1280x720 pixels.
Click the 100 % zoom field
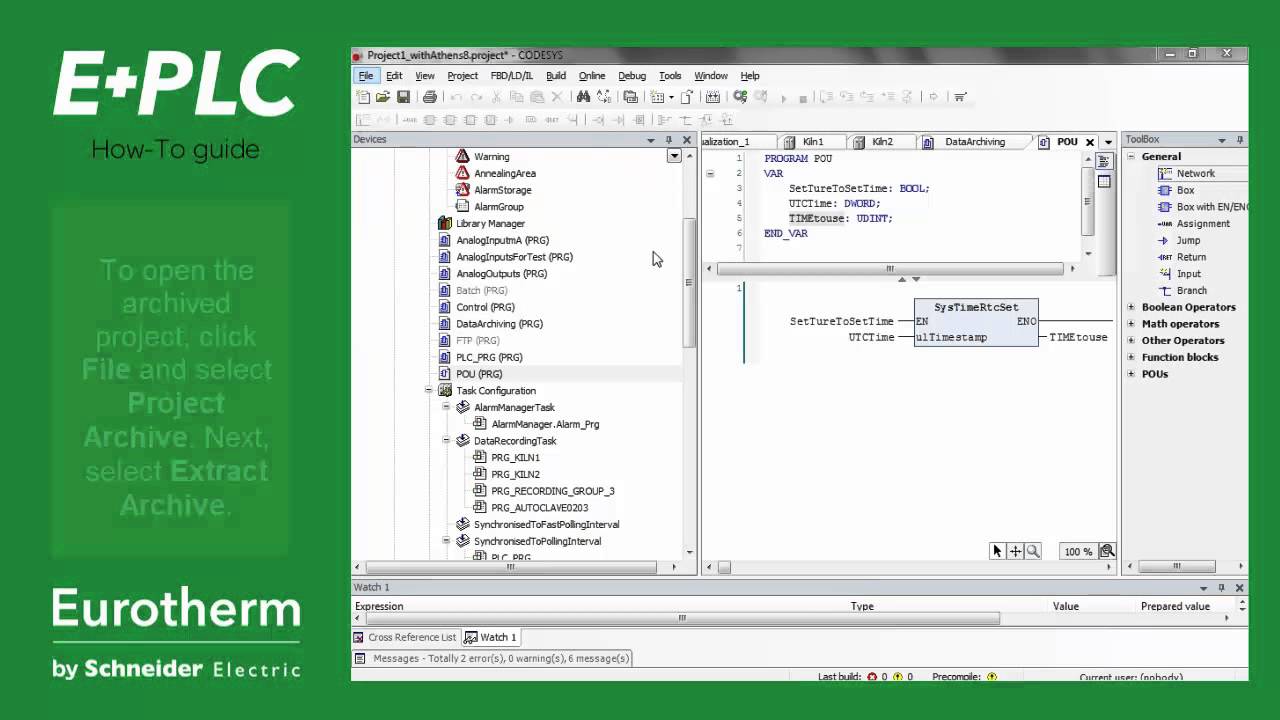(x=1078, y=552)
